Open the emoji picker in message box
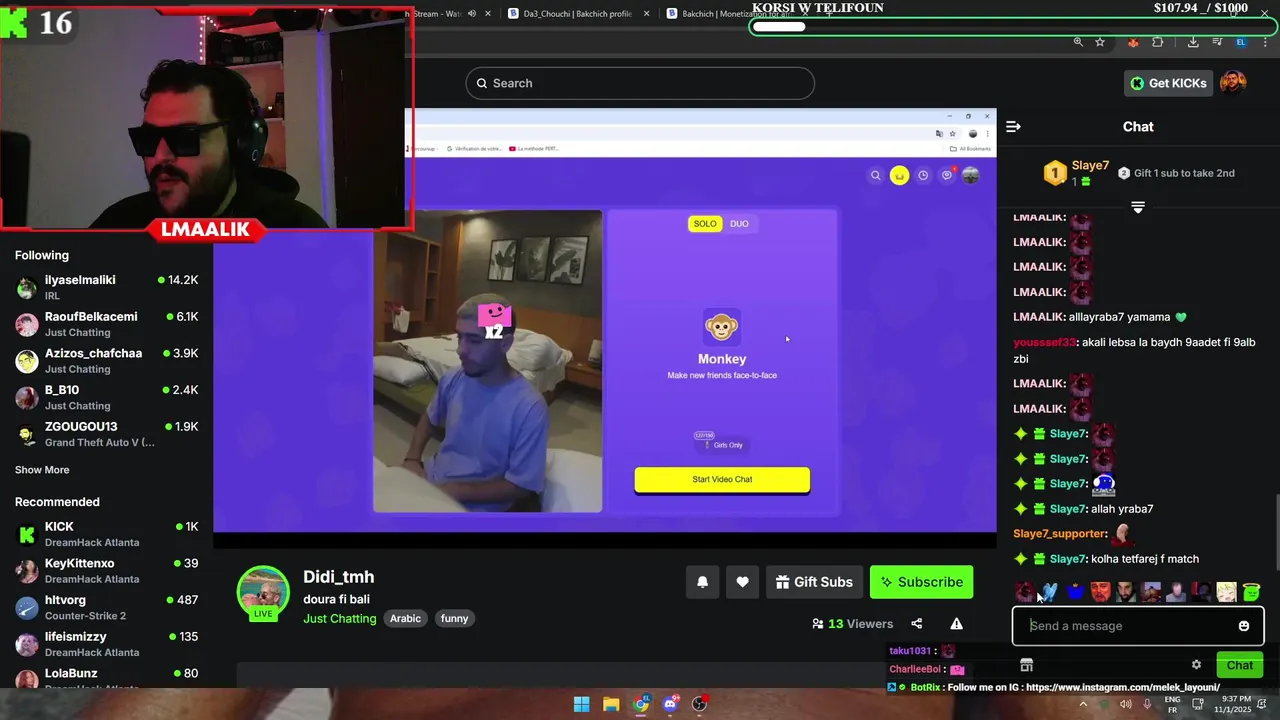Screen dimensions: 1280x720 tap(1243, 626)
